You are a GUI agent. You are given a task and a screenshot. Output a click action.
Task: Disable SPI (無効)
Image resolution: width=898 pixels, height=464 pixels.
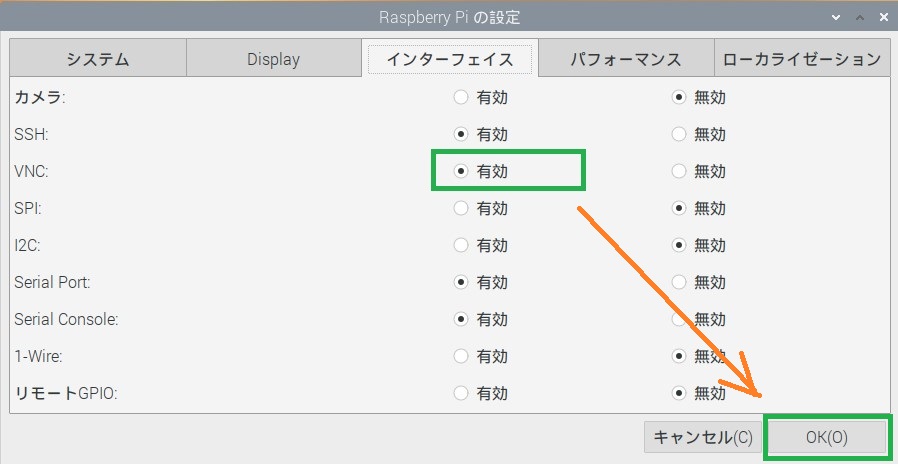(679, 209)
